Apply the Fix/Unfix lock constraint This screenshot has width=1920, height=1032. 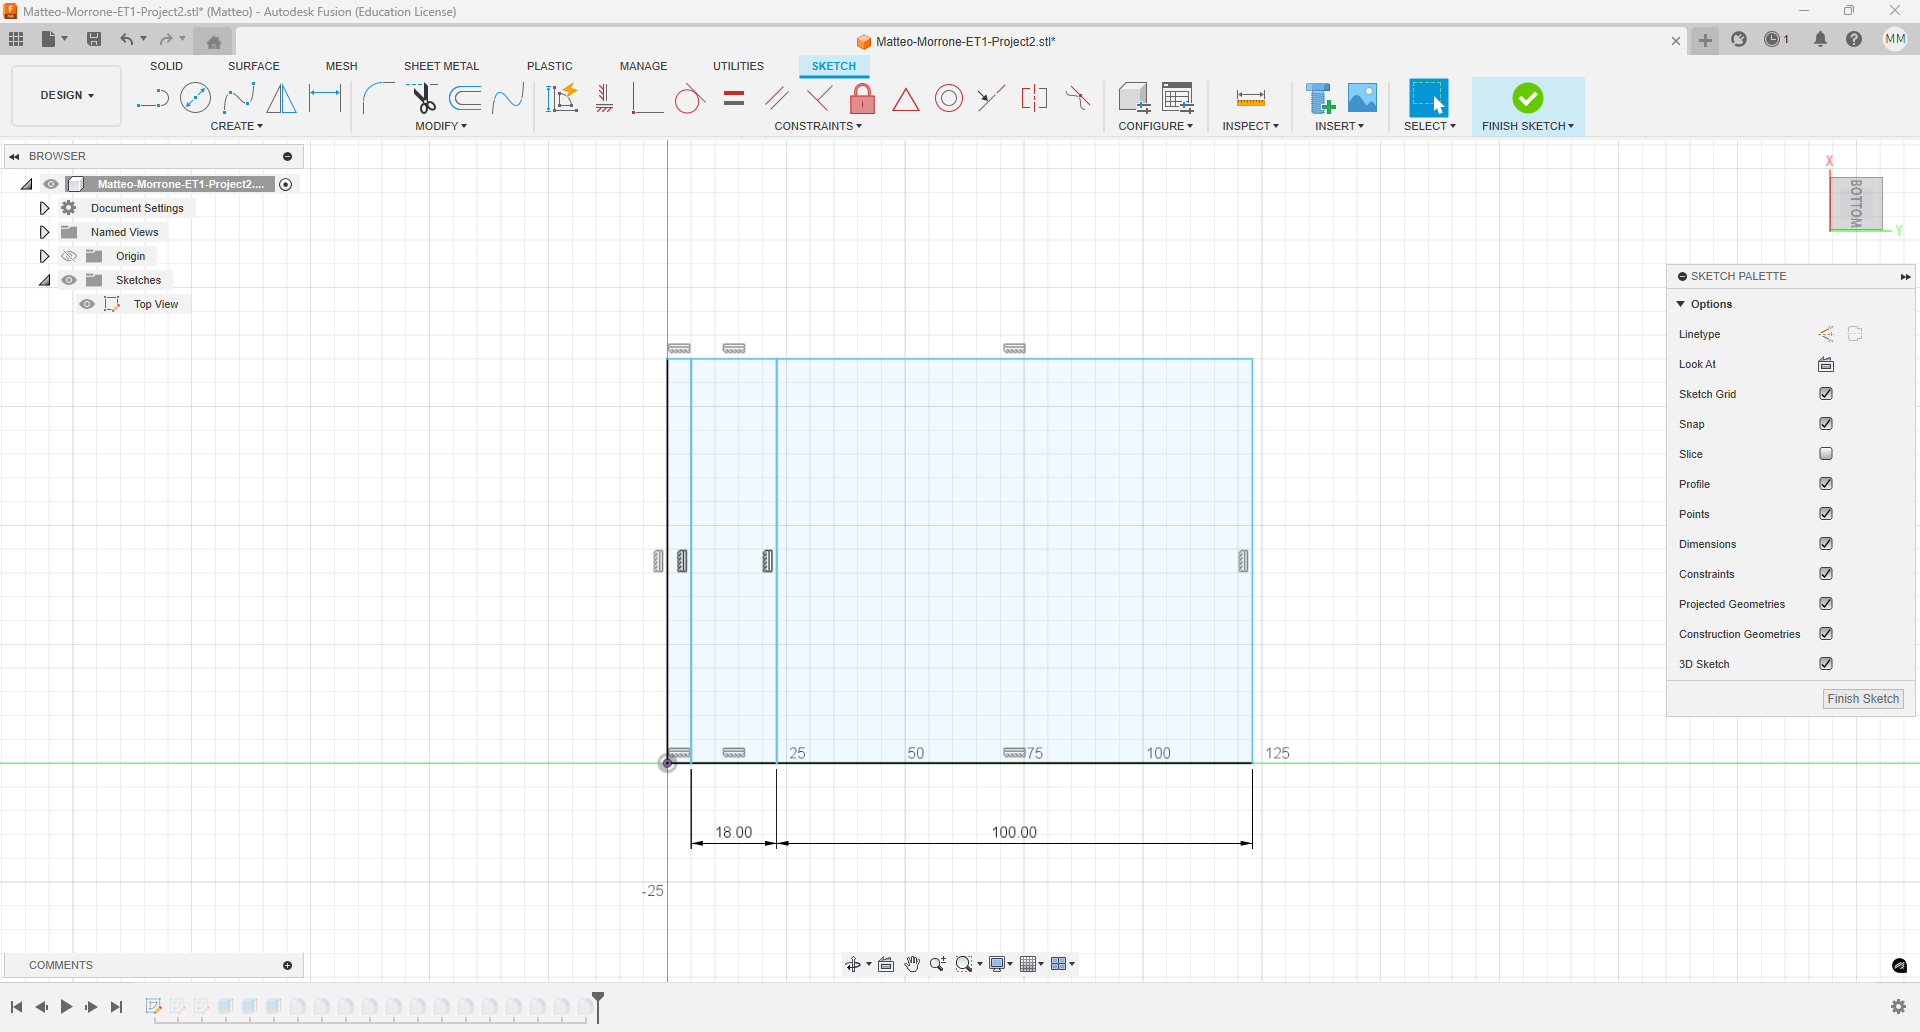[862, 98]
